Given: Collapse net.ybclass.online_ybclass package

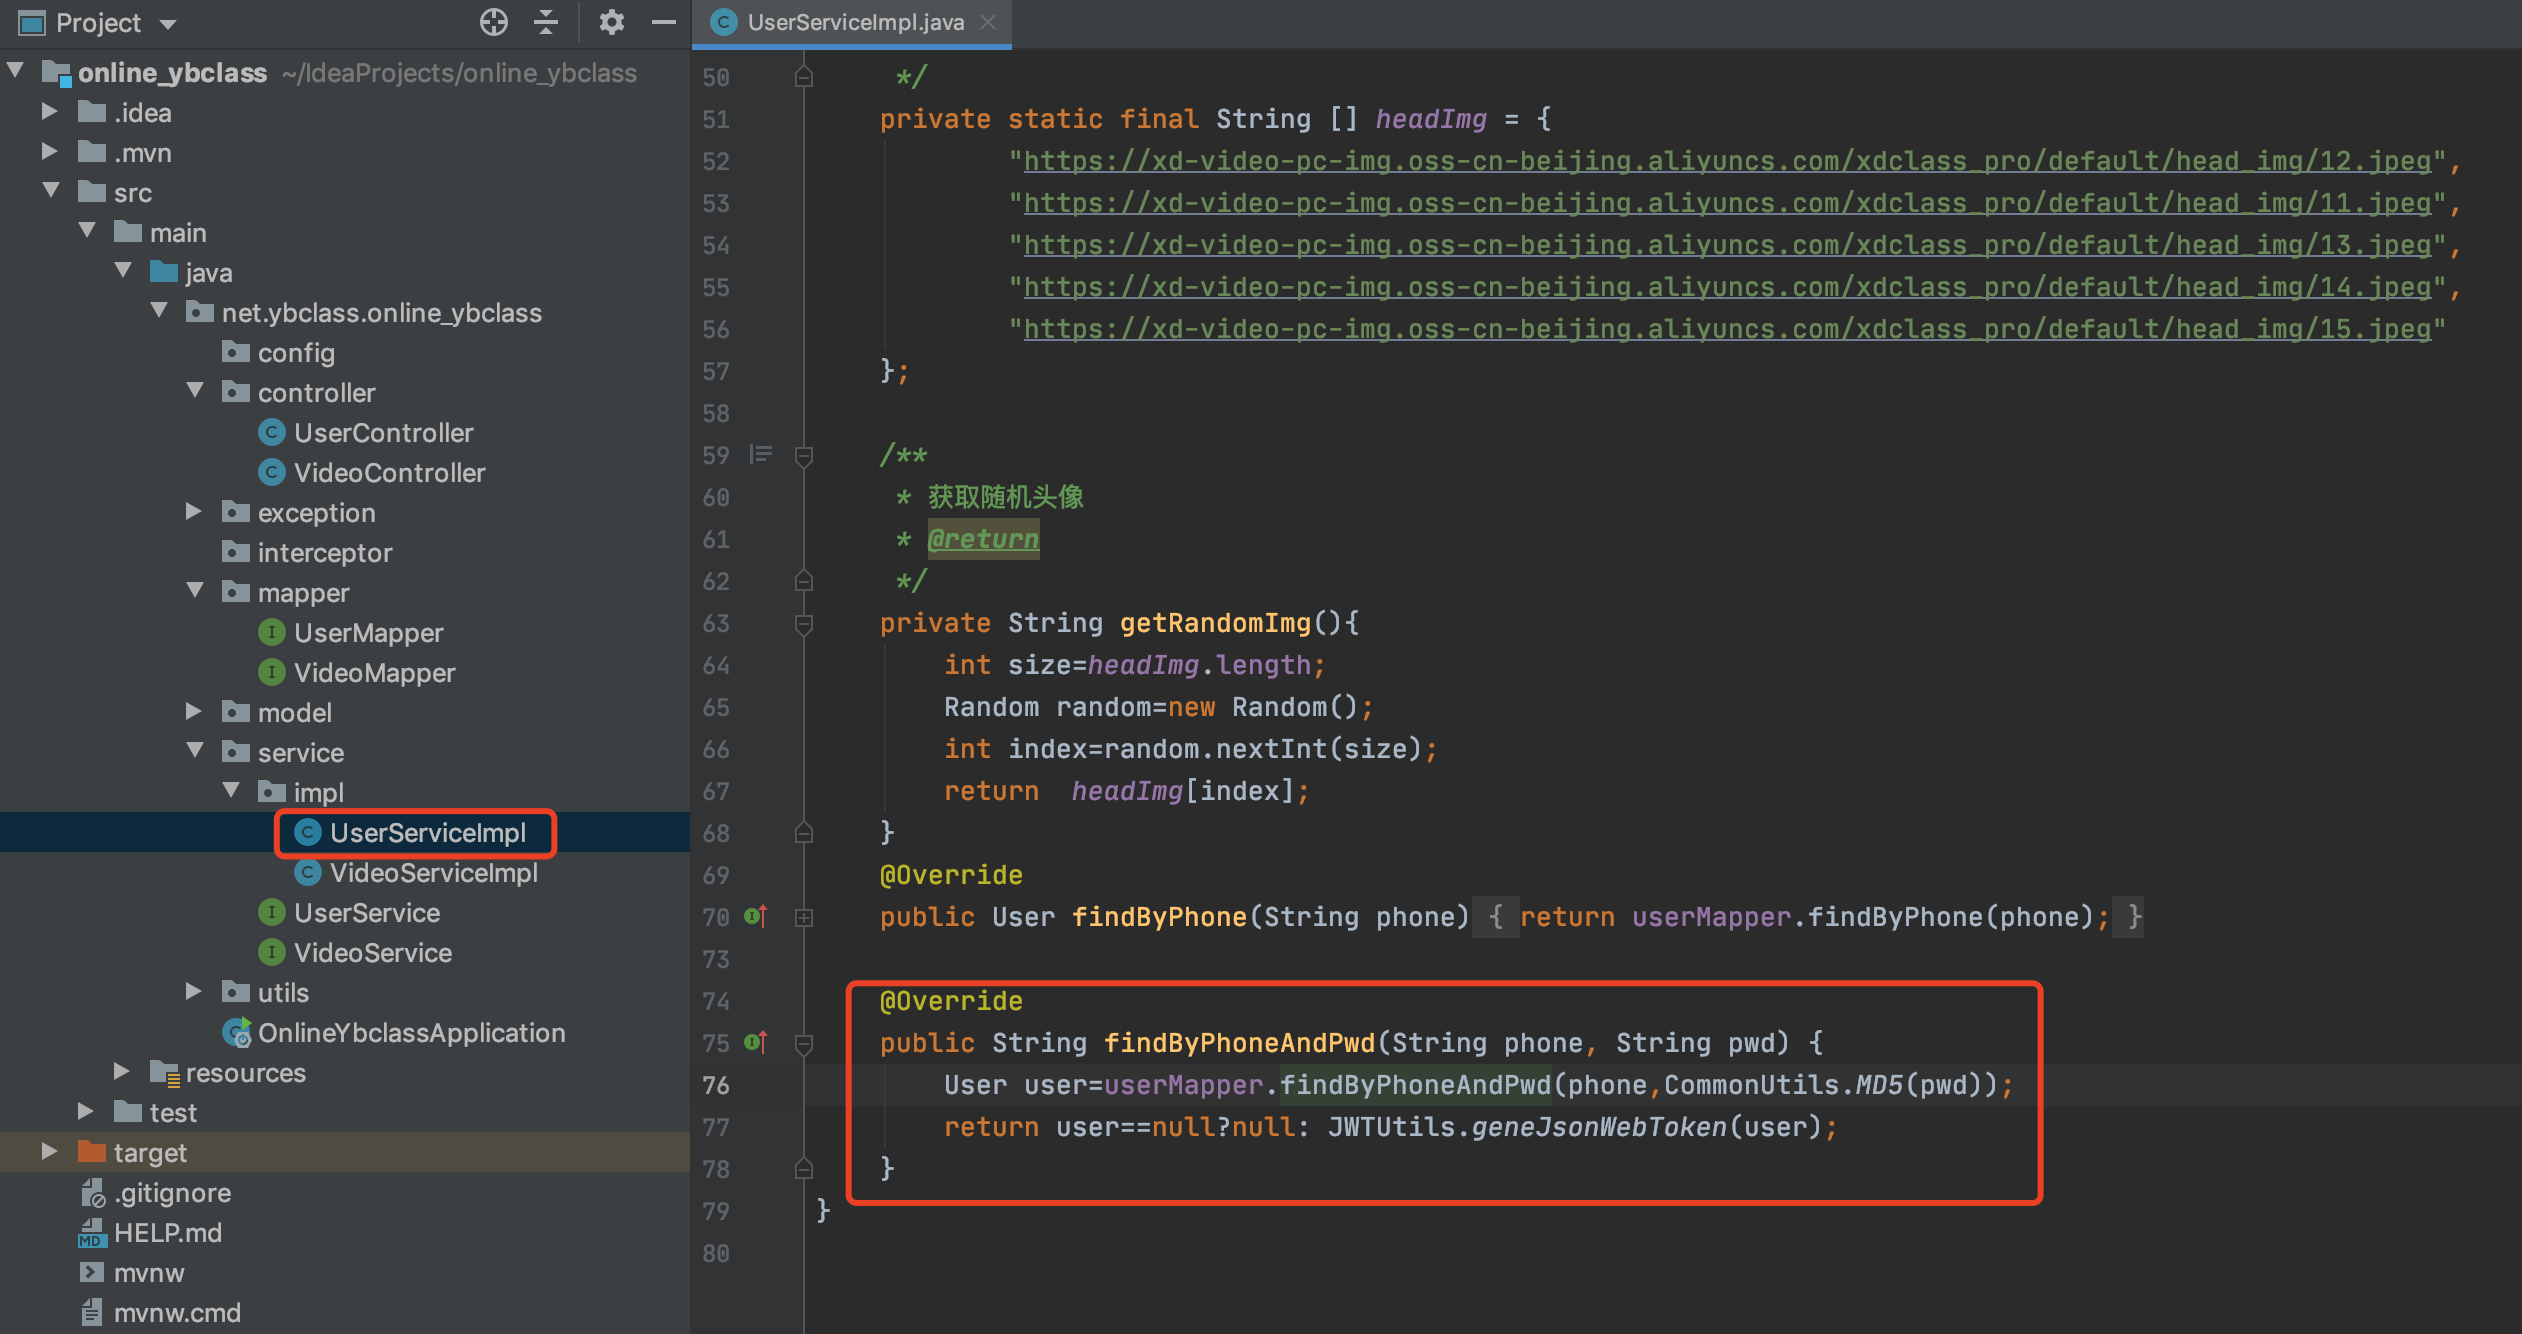Looking at the screenshot, I should tap(159, 311).
